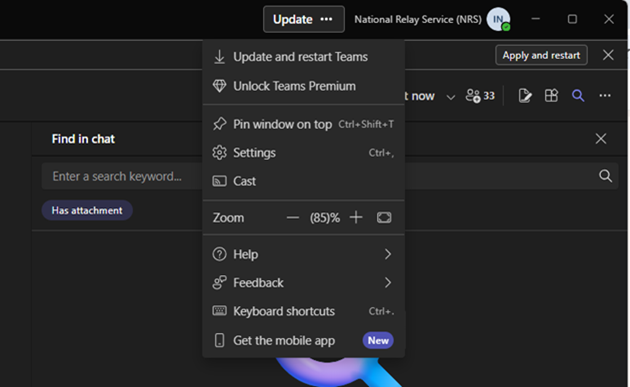630x387 pixels.
Task: Click the download icon in menu
Action: pos(219,57)
